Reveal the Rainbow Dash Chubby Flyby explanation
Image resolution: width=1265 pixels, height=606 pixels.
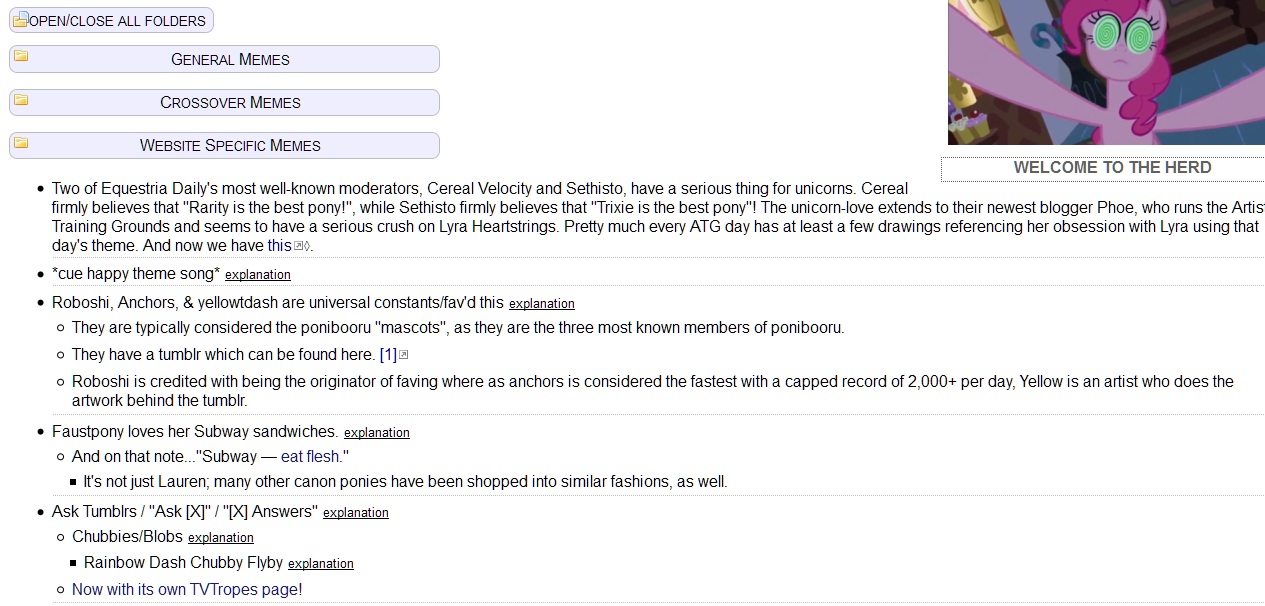(320, 564)
